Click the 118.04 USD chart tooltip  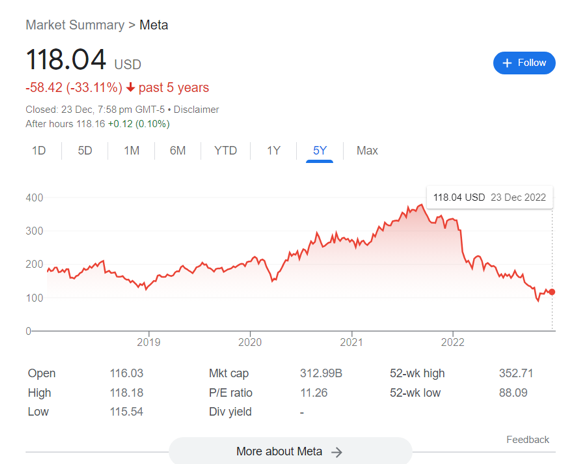coord(490,198)
